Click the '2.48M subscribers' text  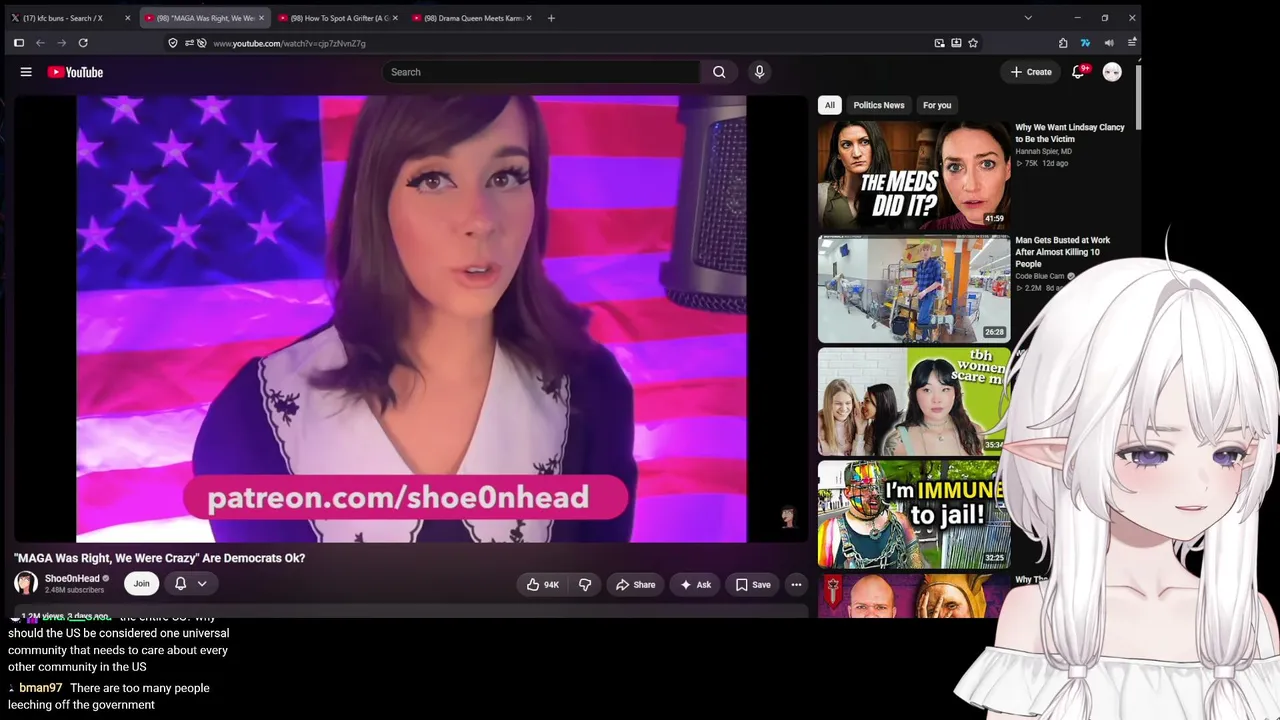[74, 590]
